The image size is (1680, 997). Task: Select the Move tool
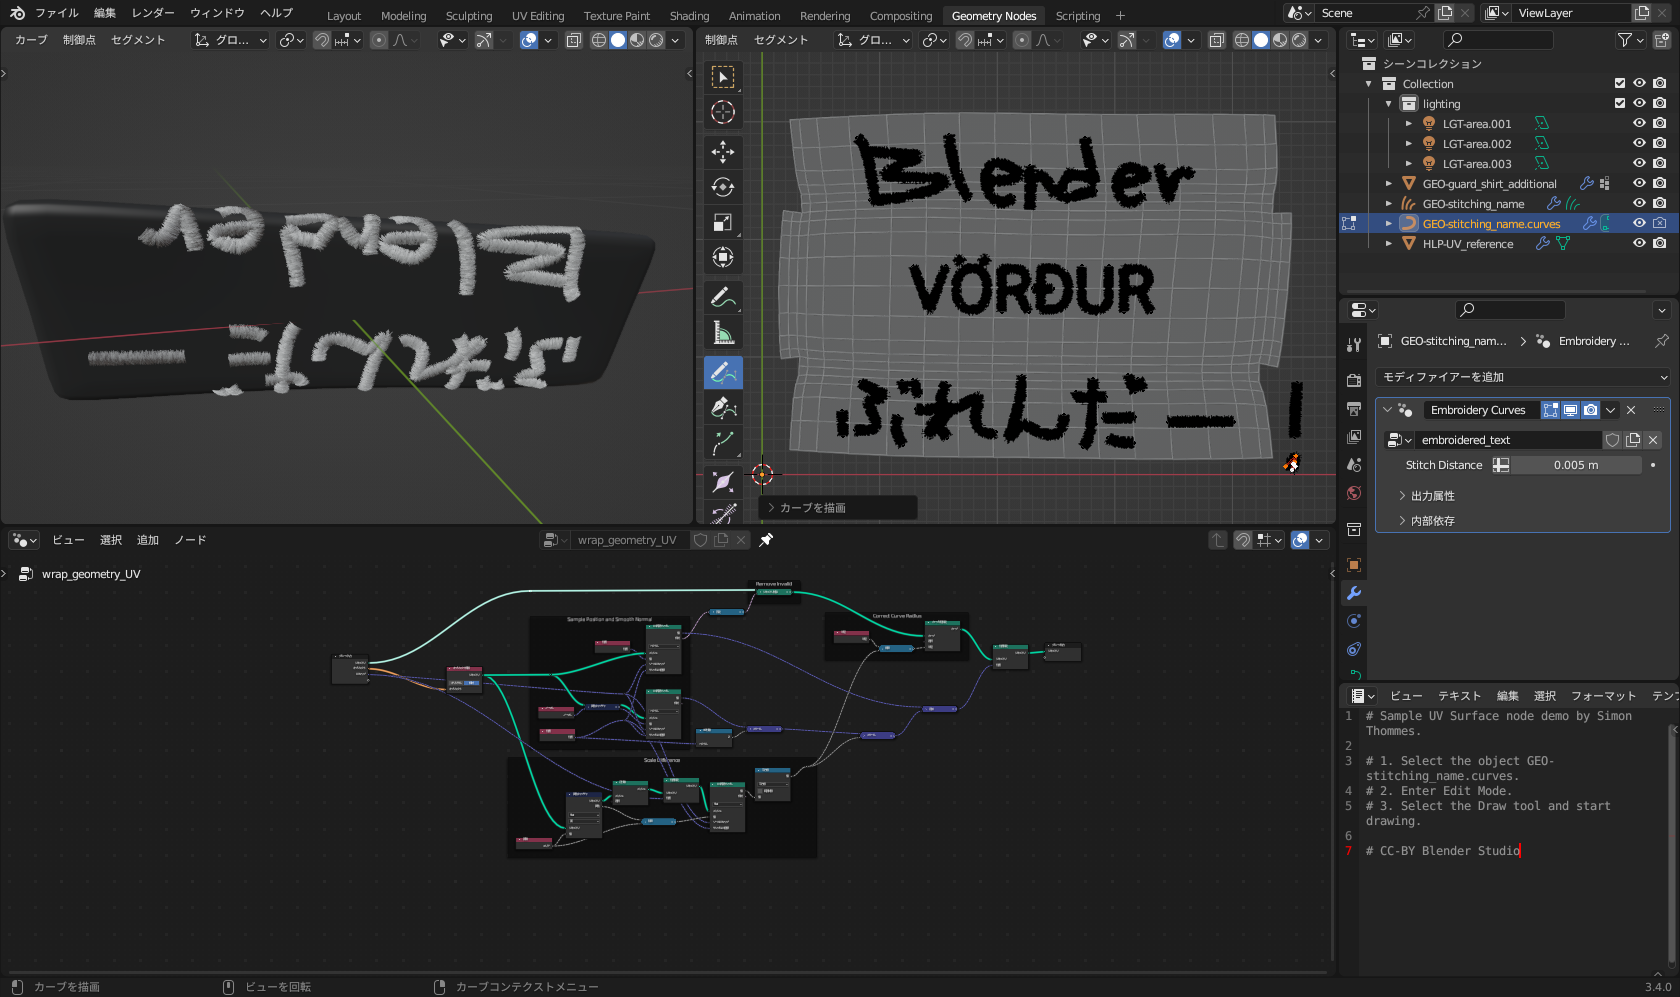coord(723,151)
